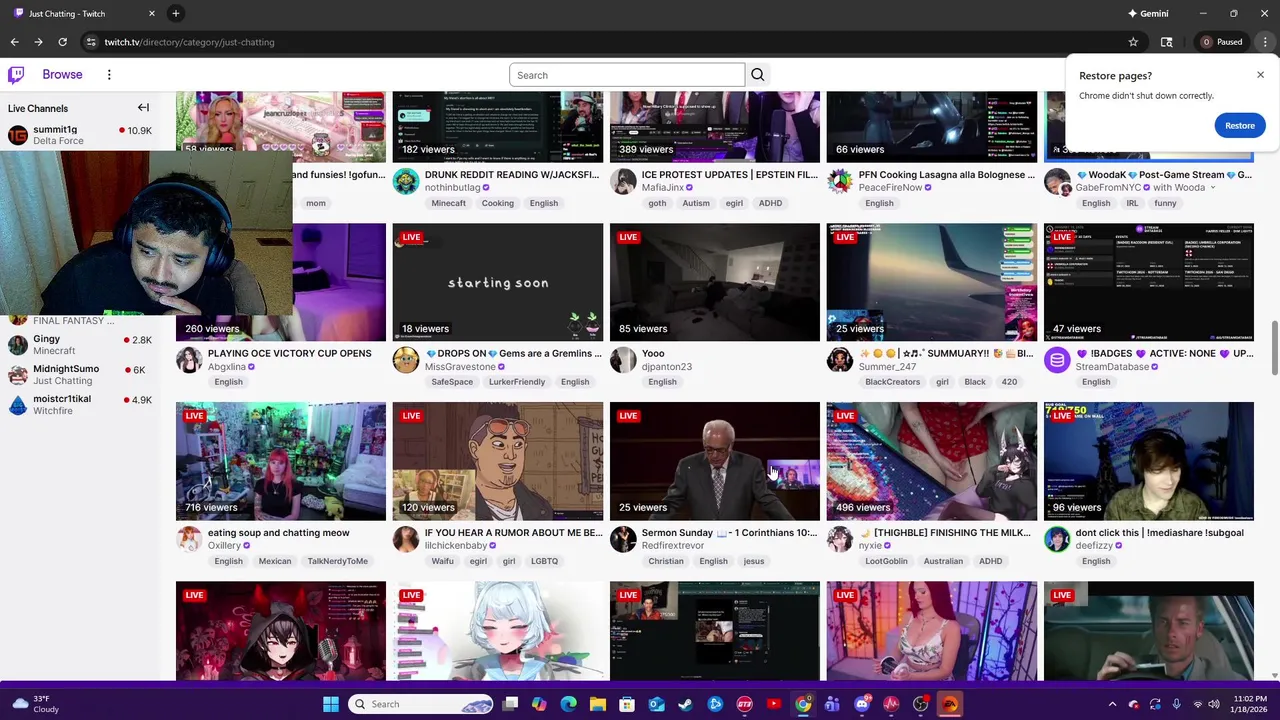Open the Sermon Sunday stream thumbnail
The height and width of the screenshot is (720, 1280).
714,461
